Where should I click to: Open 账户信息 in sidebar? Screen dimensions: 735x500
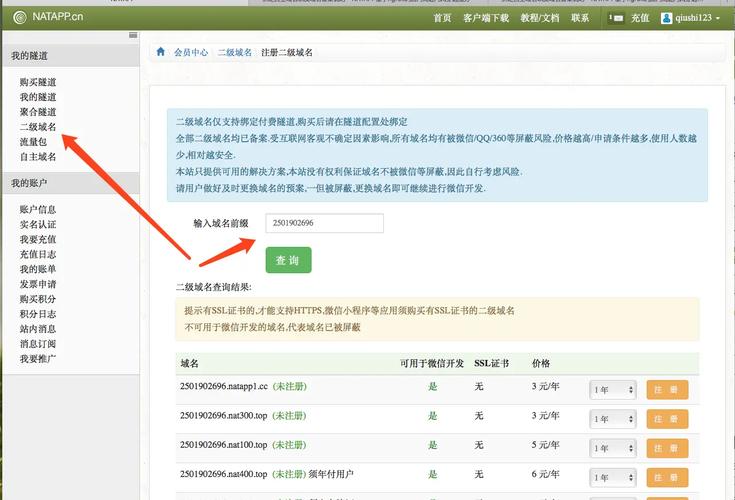click(x=38, y=209)
